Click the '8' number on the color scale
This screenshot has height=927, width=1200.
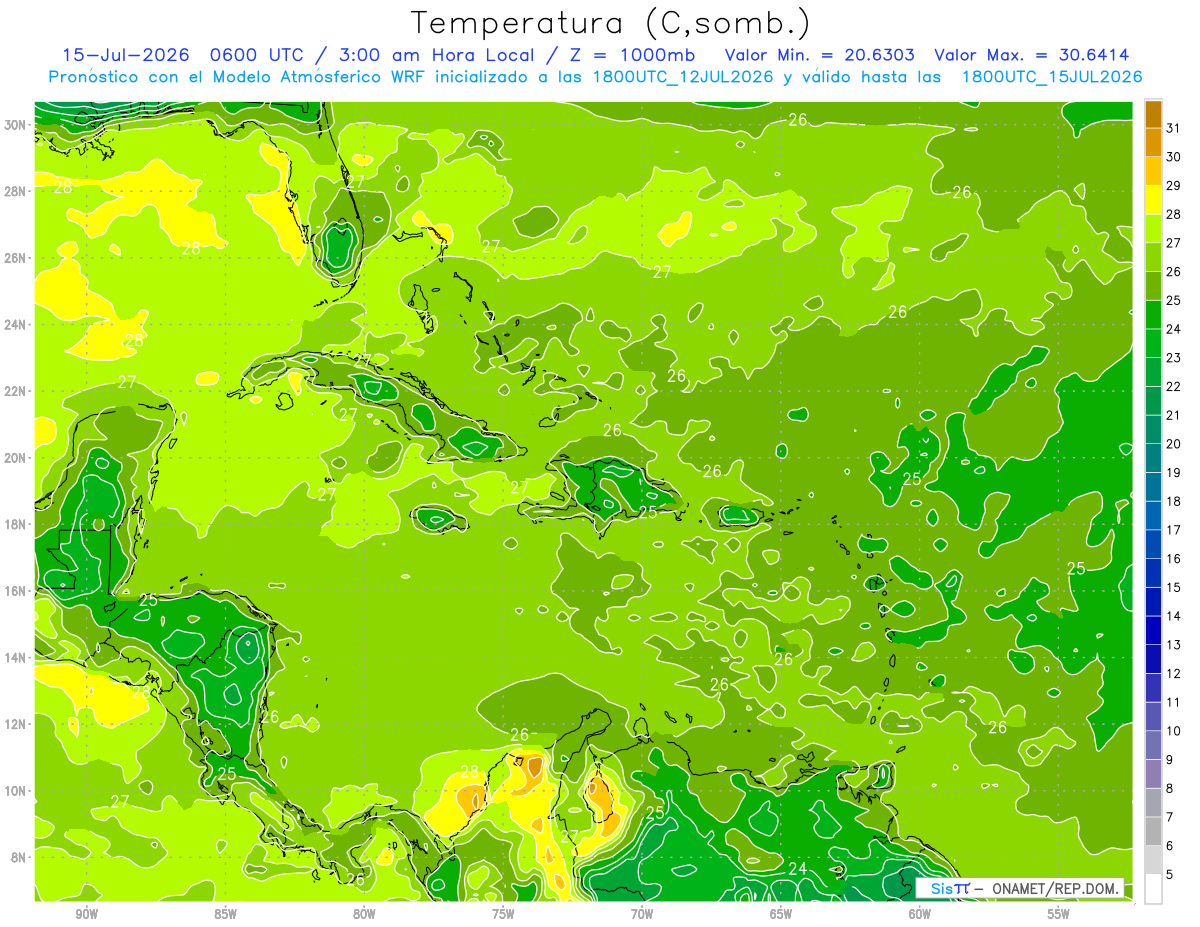1170,789
